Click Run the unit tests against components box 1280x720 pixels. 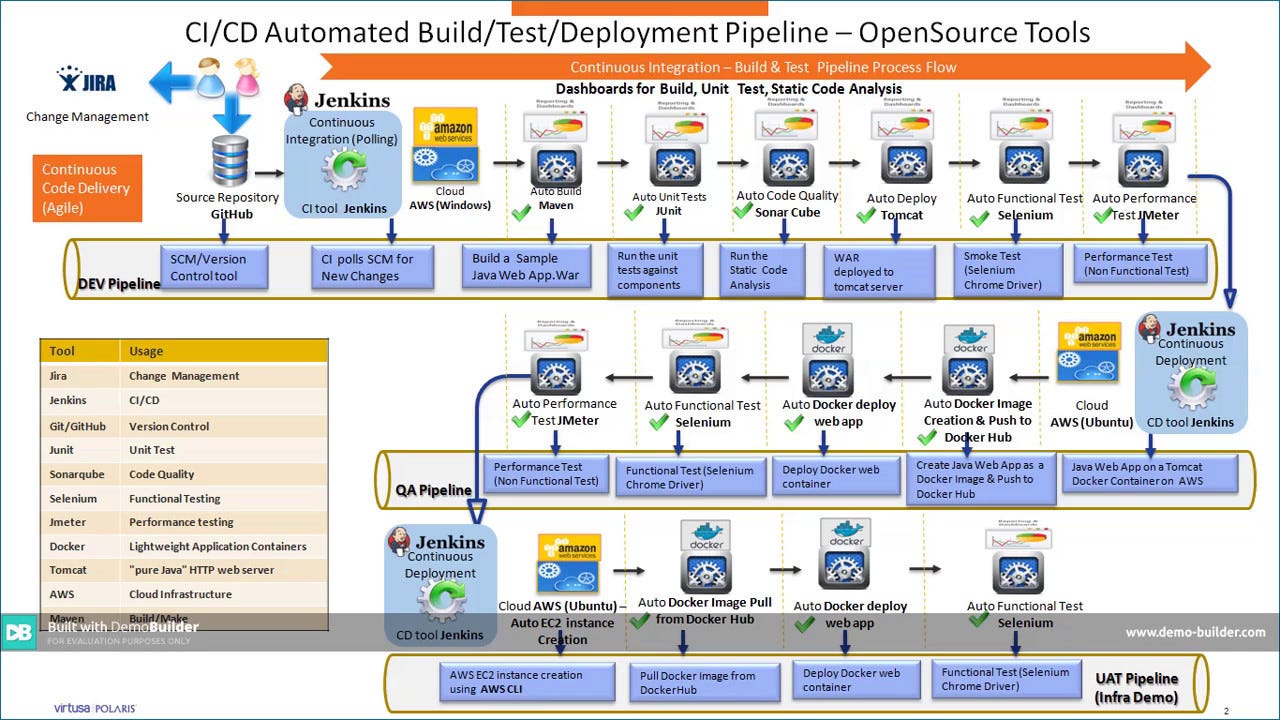click(655, 270)
